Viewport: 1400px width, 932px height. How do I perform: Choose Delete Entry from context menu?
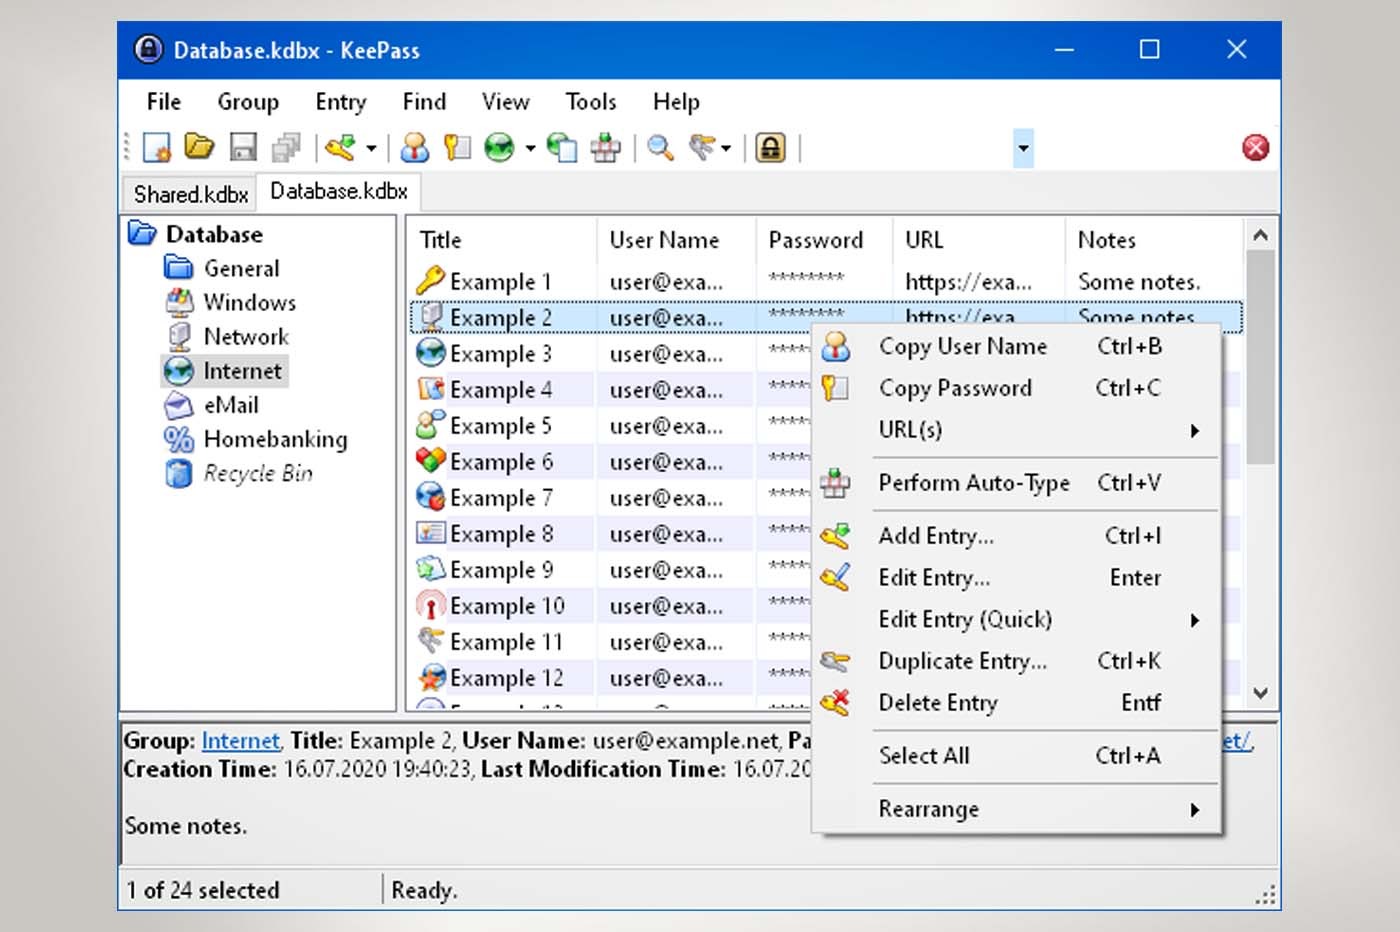tap(1018, 703)
